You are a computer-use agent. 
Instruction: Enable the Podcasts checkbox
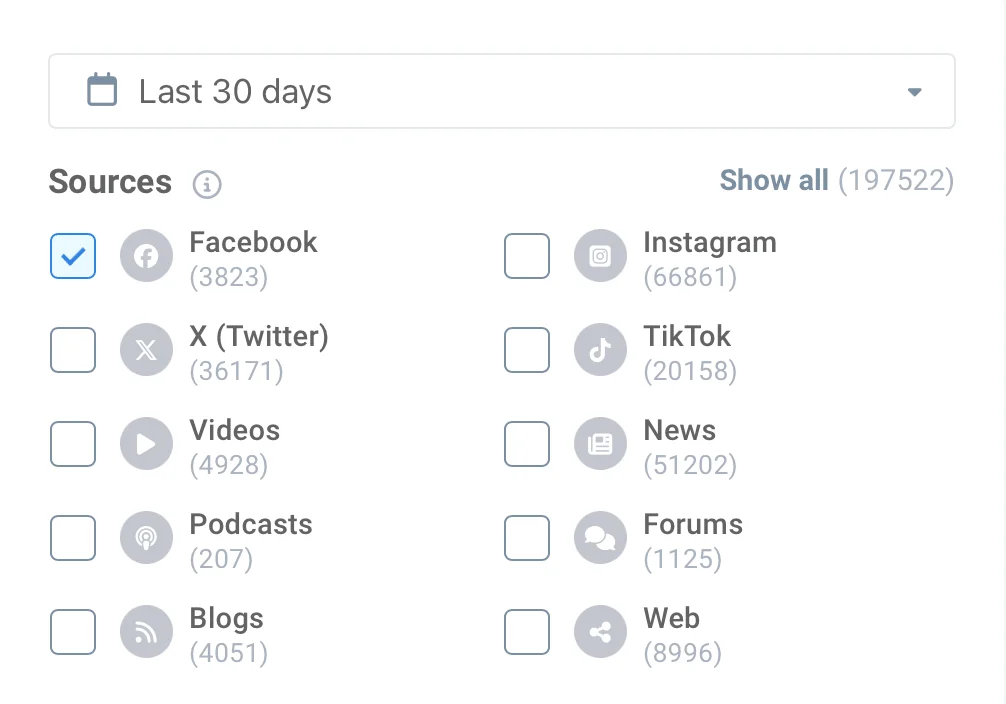click(72, 538)
